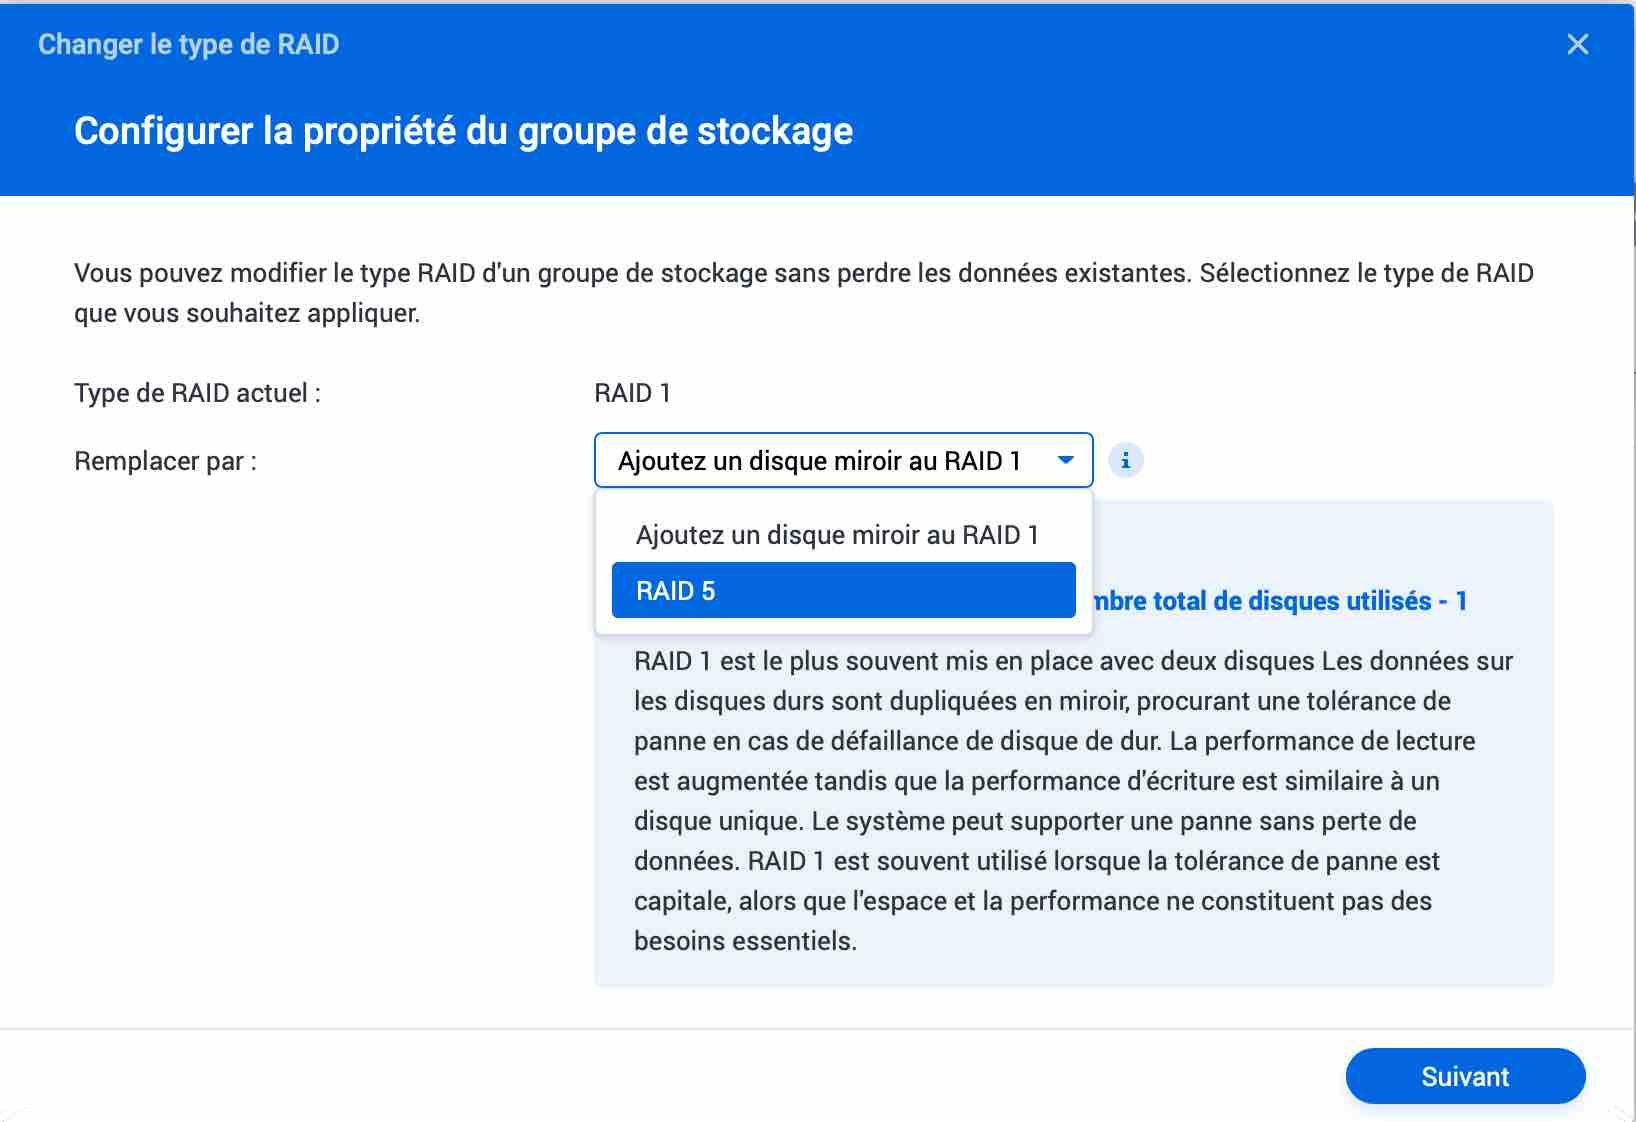Click the "Configurer la propriété" heading

pos(463,131)
